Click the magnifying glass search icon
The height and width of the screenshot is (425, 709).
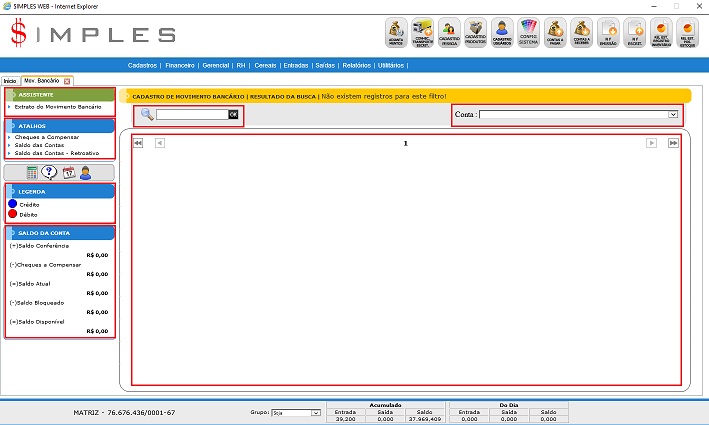(147, 114)
